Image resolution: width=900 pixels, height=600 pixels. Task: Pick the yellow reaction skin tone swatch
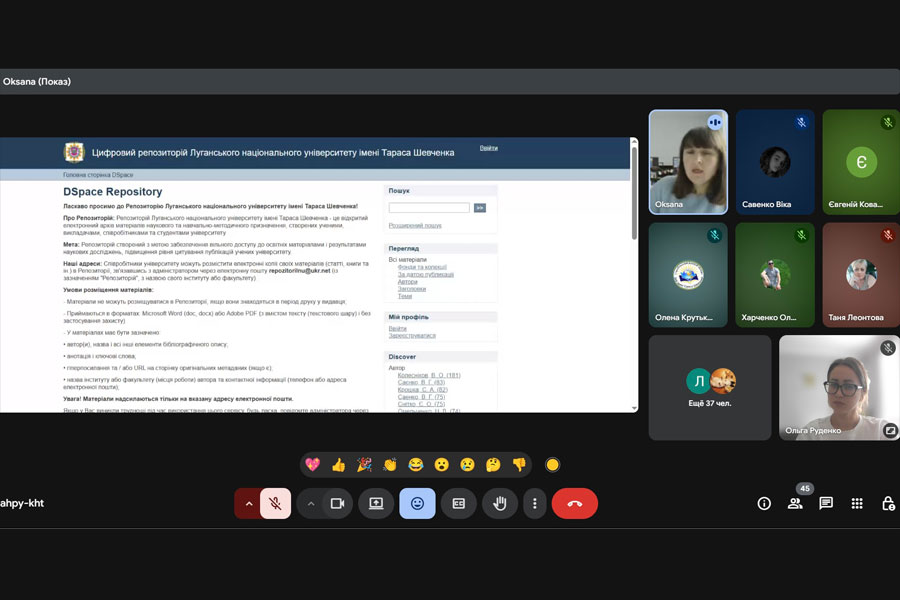(x=552, y=464)
